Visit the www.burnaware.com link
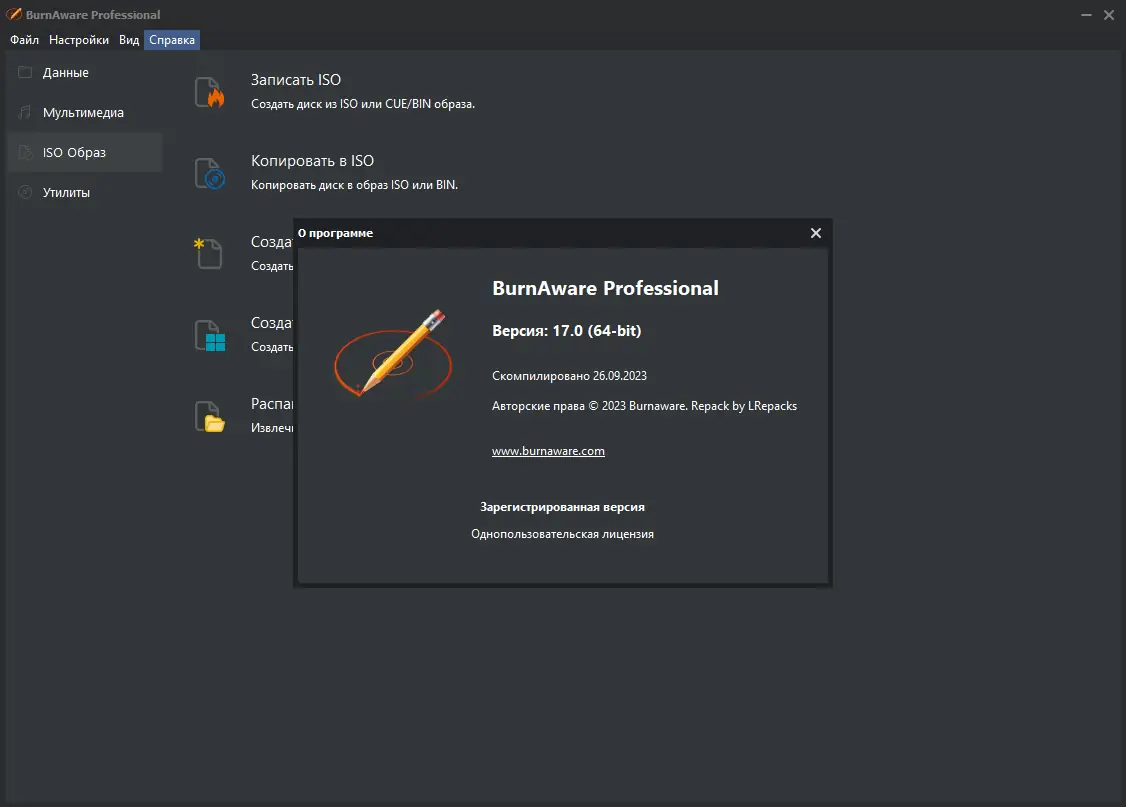1126x807 pixels. (548, 451)
